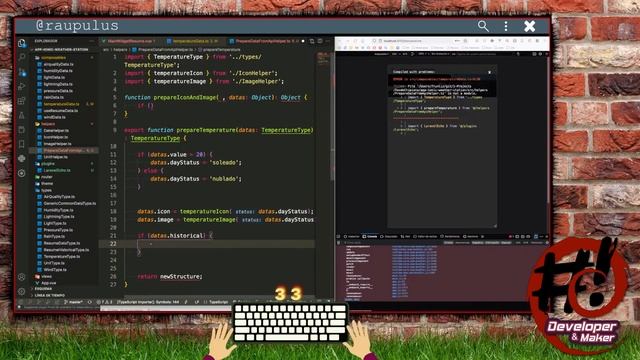Collapse the types folder
This screenshot has height=360, width=640.
[47, 190]
